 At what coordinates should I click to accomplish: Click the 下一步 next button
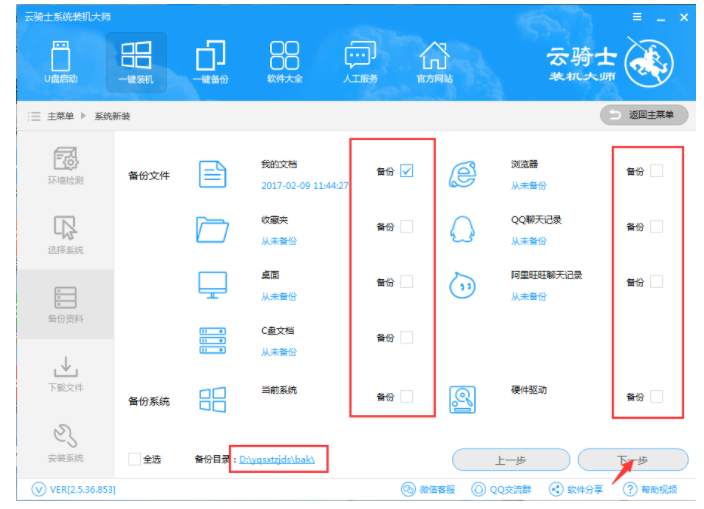pyautogui.click(x=633, y=460)
